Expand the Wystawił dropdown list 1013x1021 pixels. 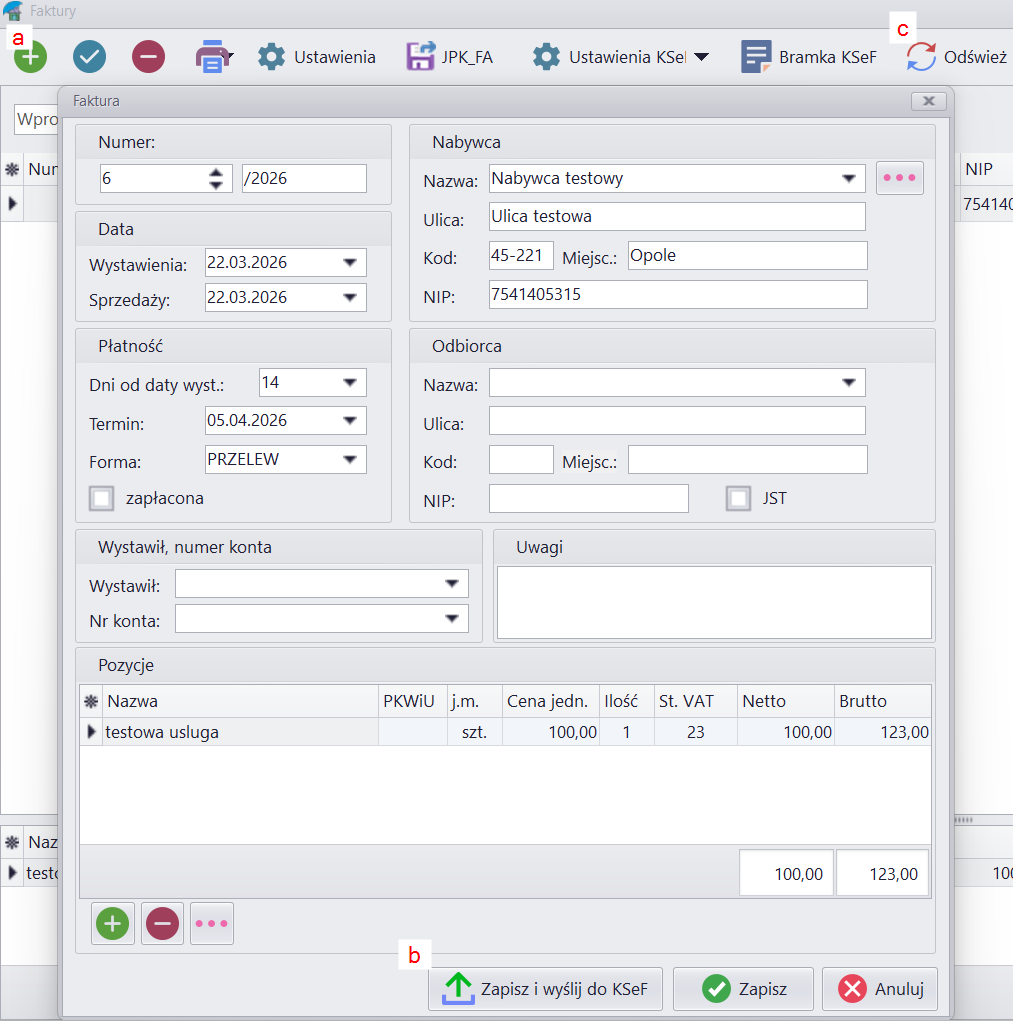point(451,584)
